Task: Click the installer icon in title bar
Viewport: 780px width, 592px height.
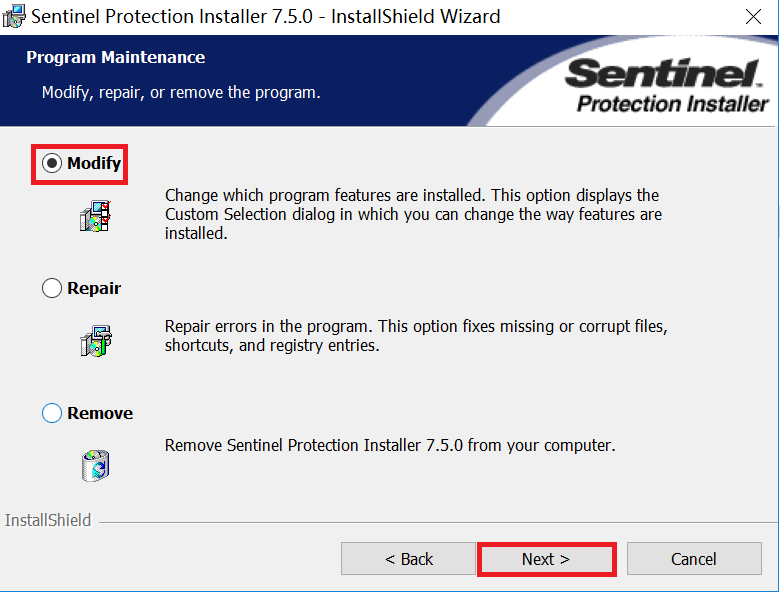Action: coord(14,16)
